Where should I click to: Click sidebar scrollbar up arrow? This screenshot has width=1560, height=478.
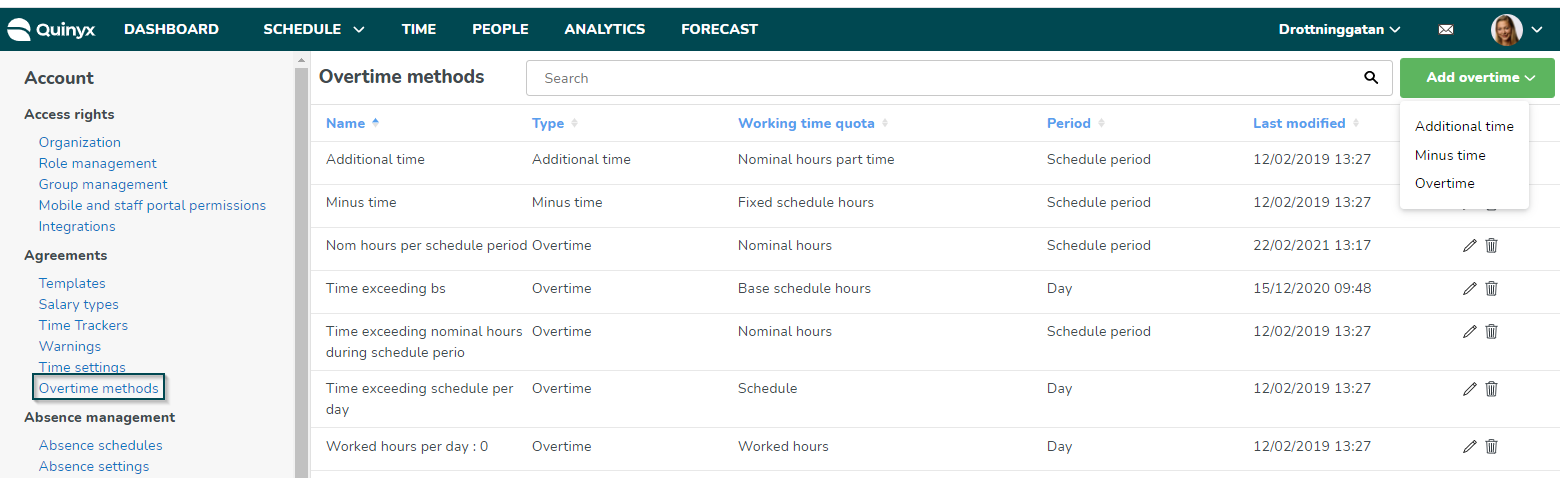point(301,61)
